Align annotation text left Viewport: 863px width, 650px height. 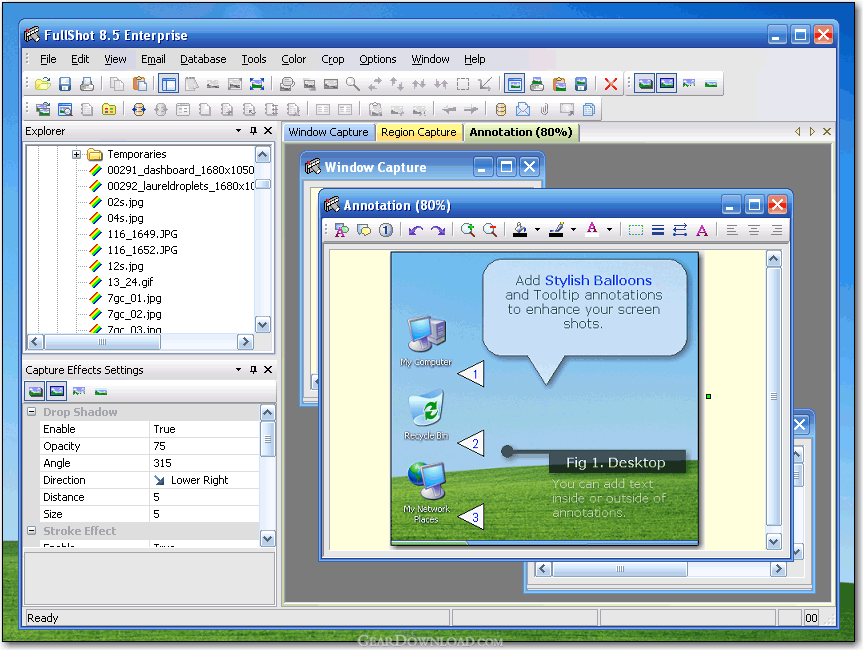click(x=731, y=230)
